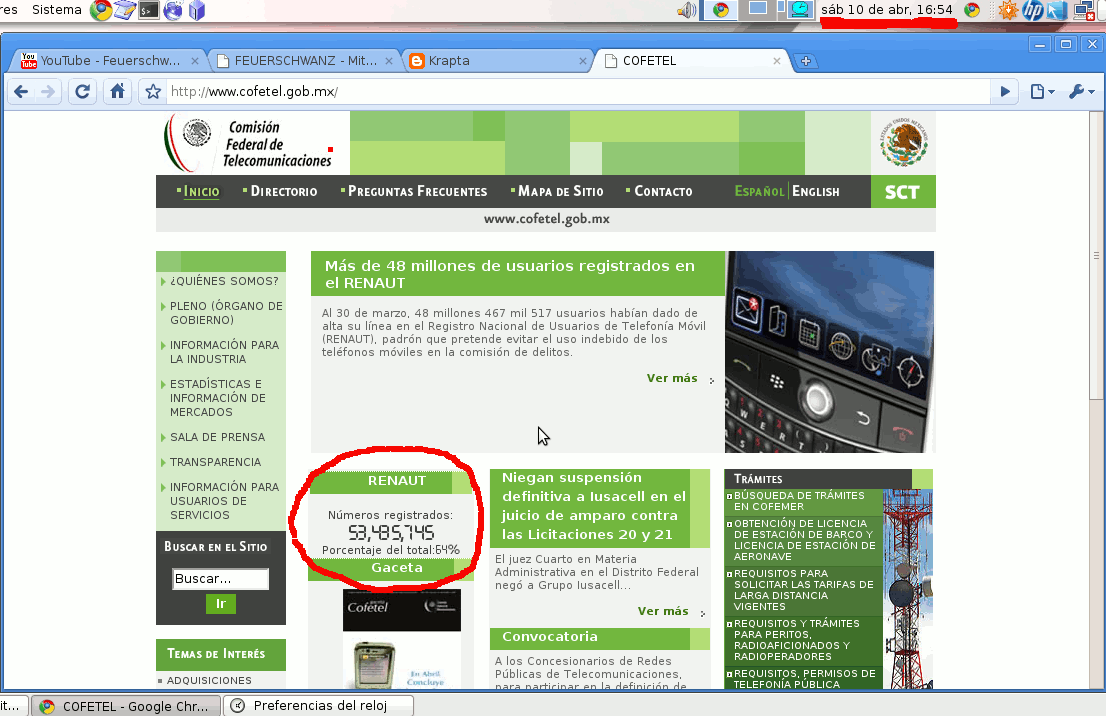
Task: Go back with the browser back arrow
Action: coord(21,91)
